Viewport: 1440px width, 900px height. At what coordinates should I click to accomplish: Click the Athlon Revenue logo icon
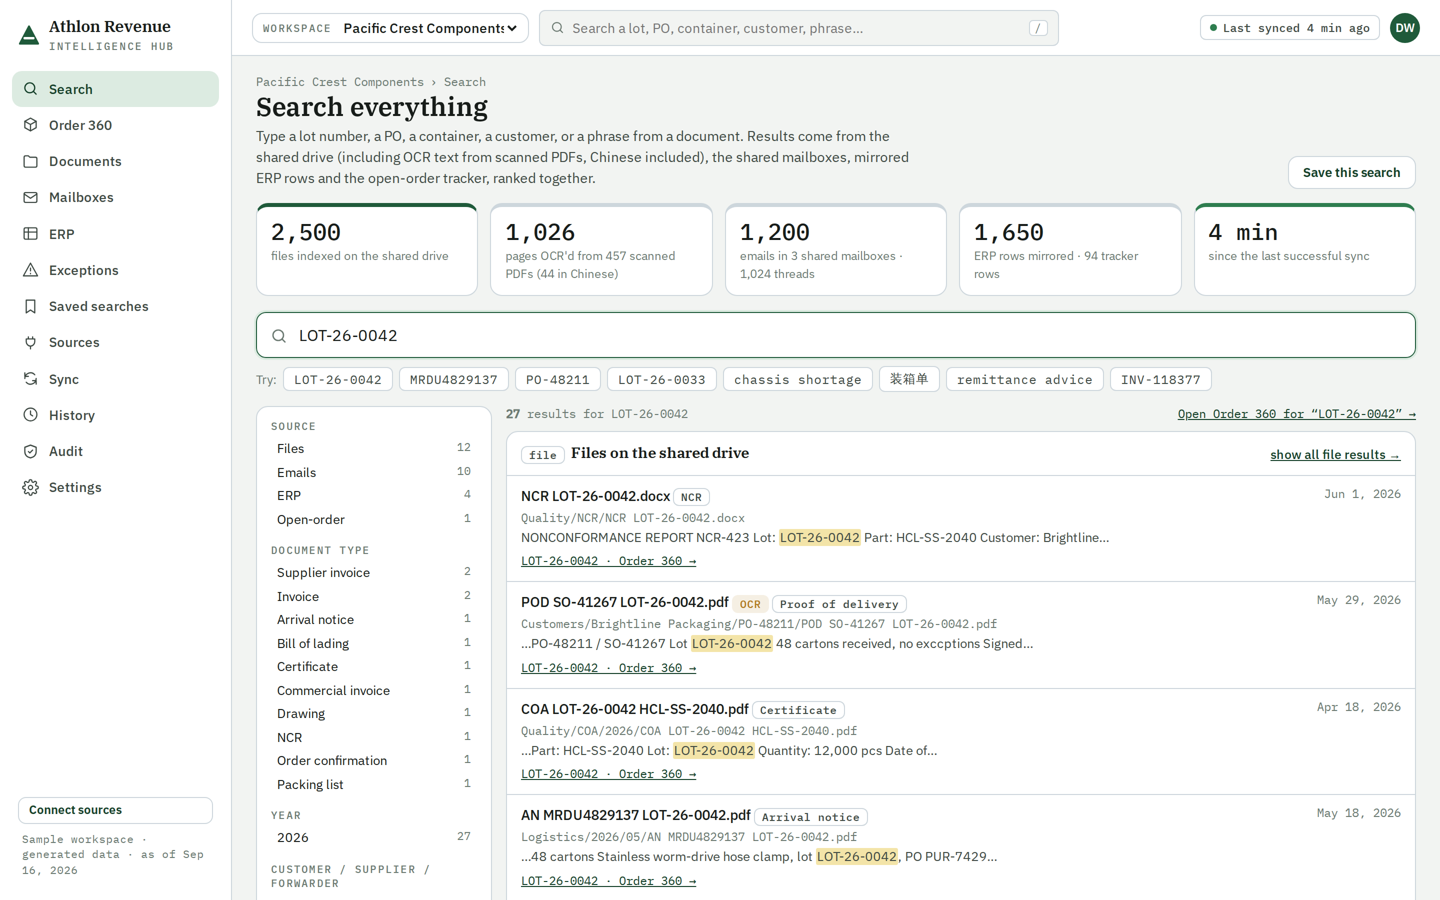(x=29, y=36)
